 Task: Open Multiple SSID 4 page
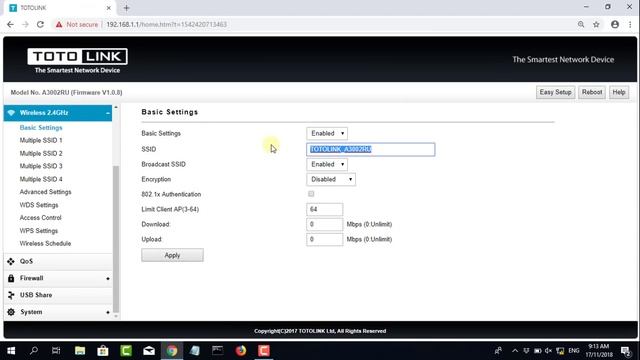click(x=41, y=179)
